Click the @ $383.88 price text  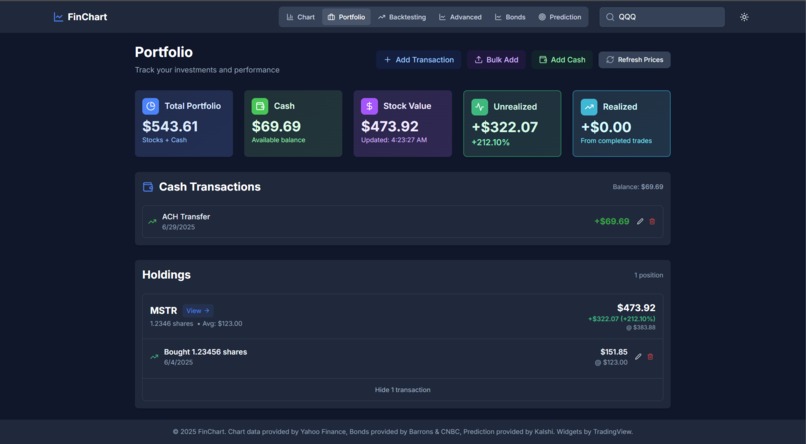coord(641,327)
